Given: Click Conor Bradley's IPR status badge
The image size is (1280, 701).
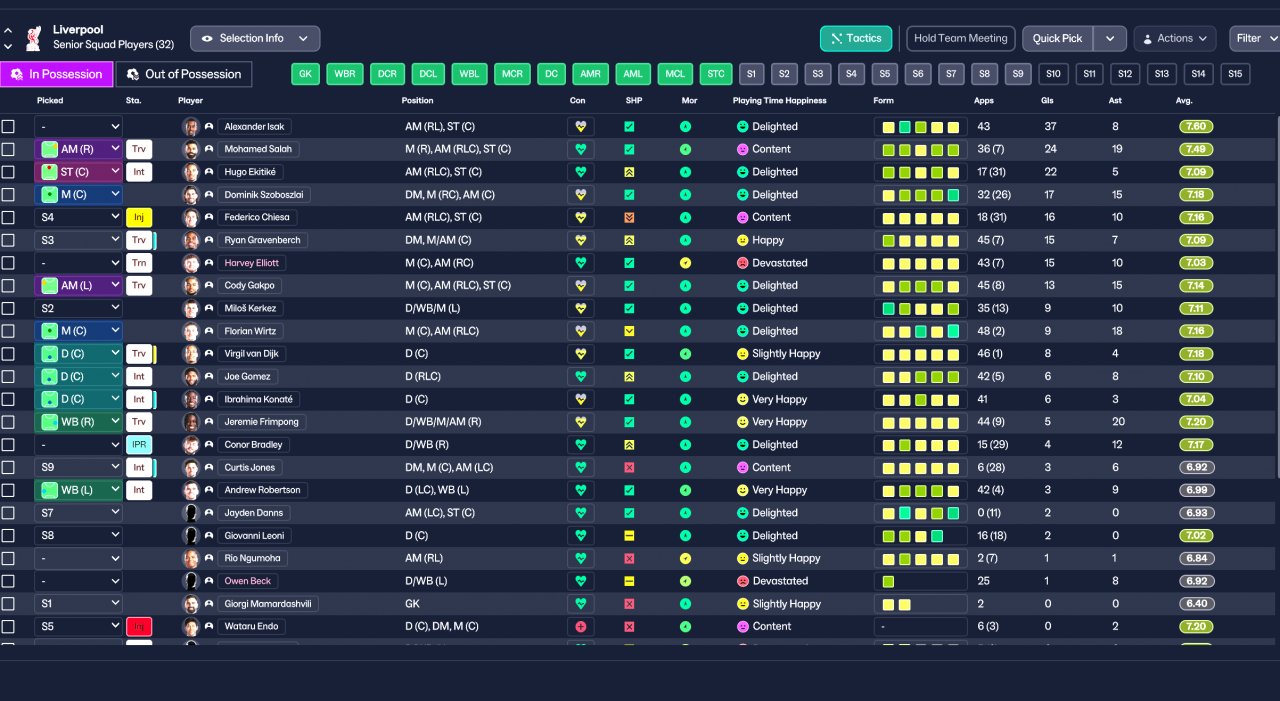Looking at the screenshot, I should coord(139,445).
